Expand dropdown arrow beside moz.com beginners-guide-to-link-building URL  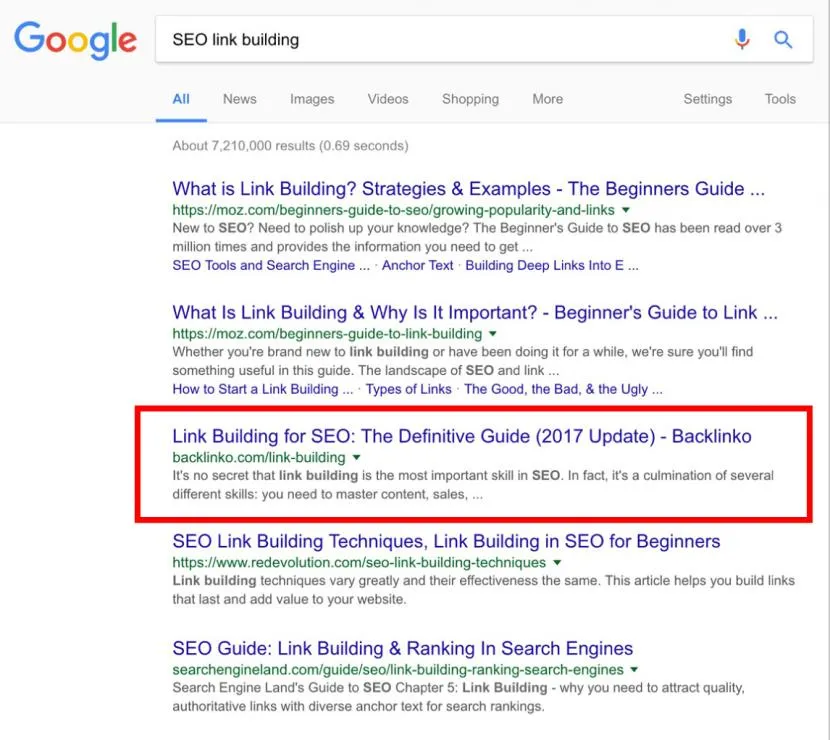(493, 334)
